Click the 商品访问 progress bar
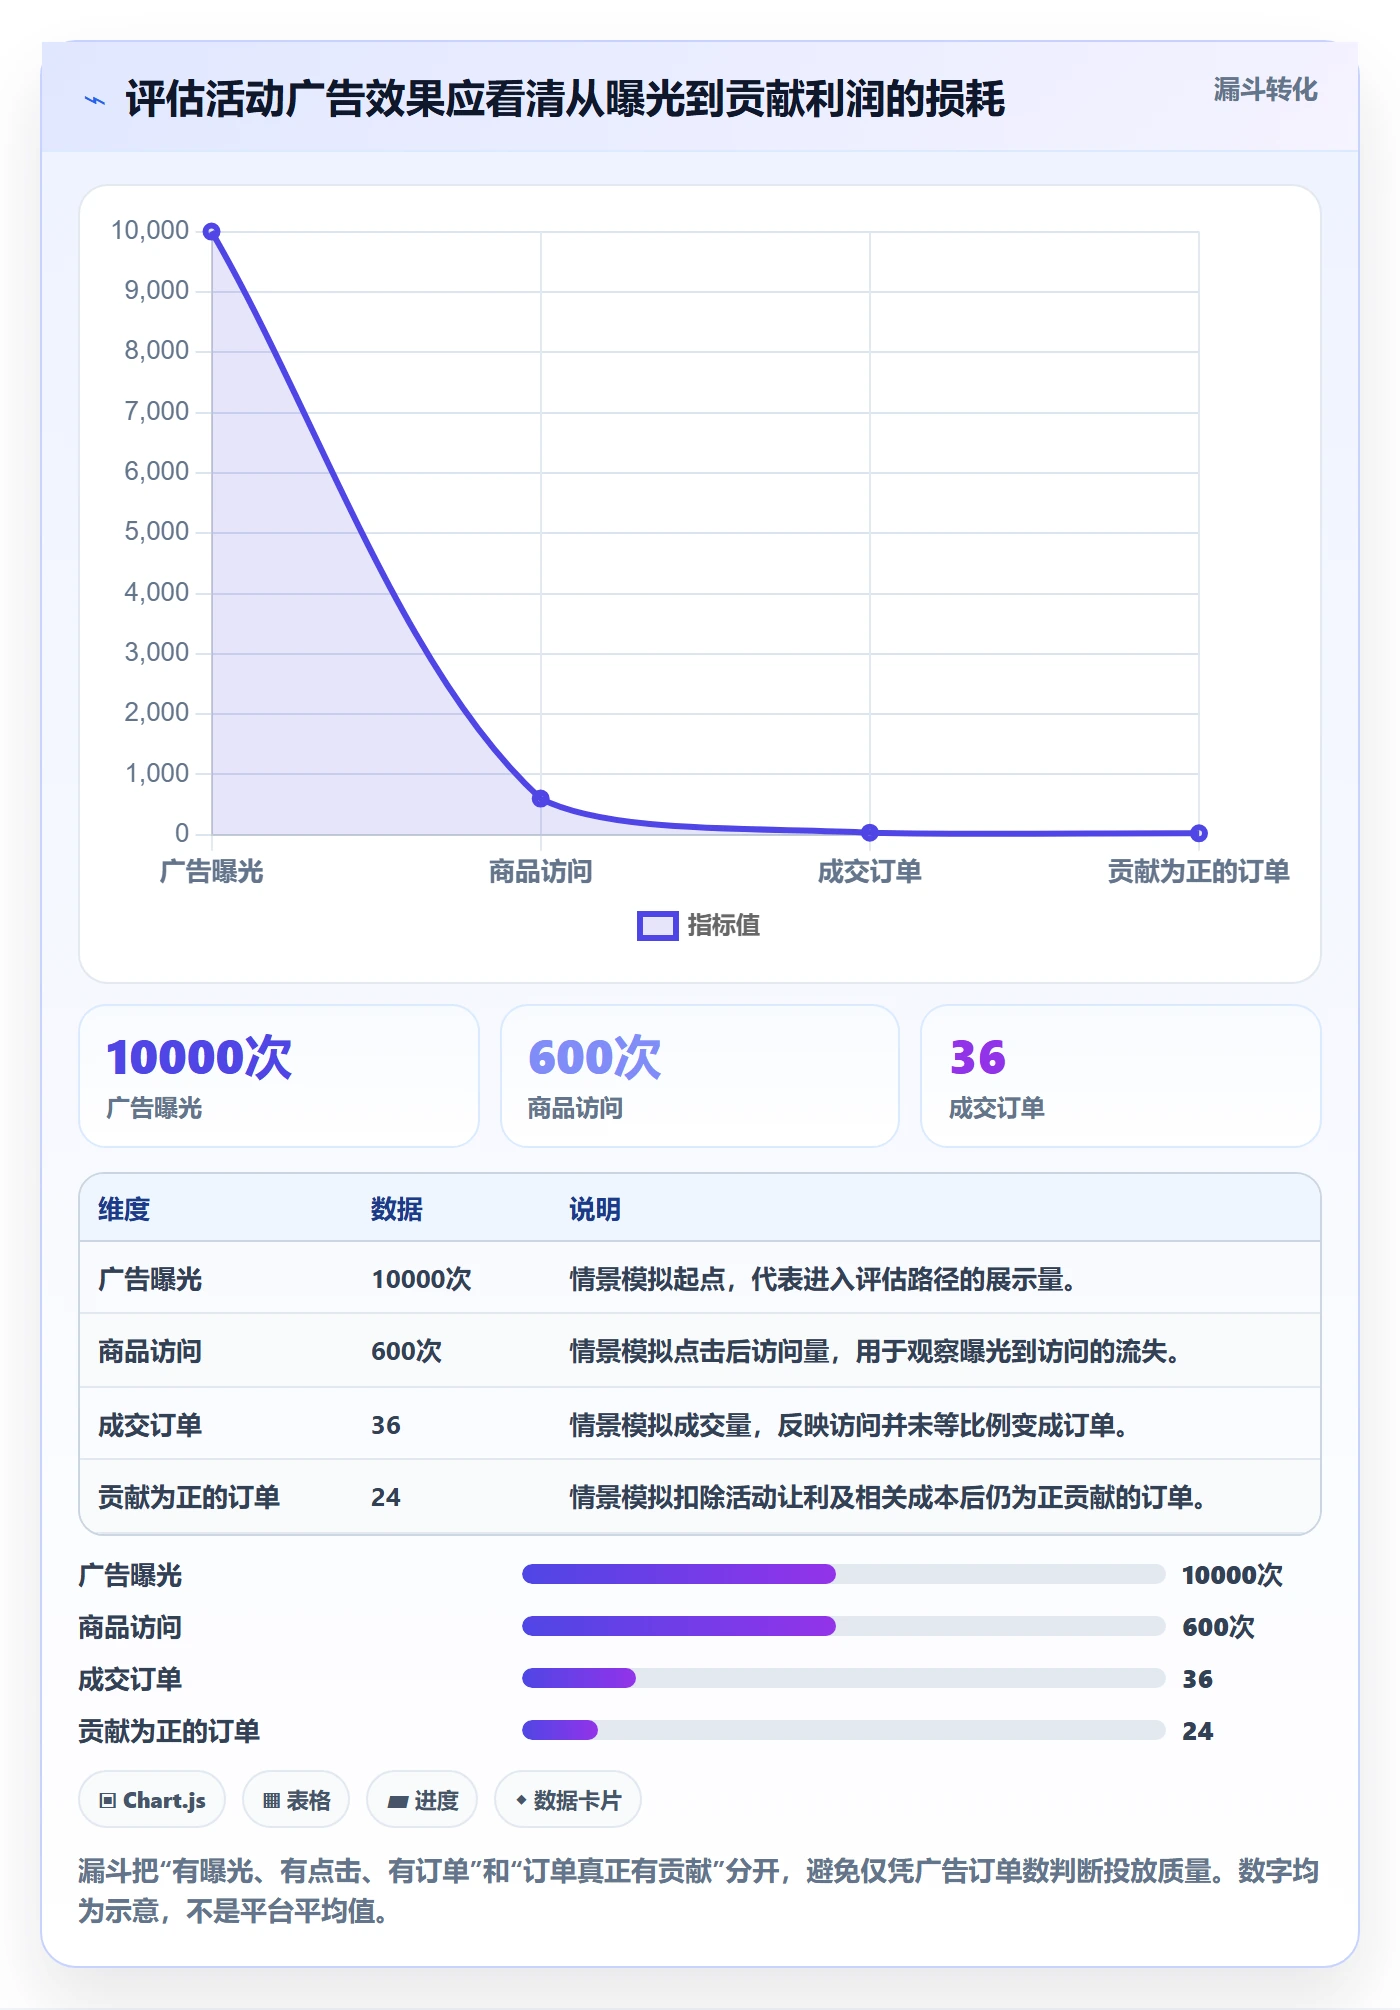Viewport: 1400px width, 2010px height. 843,1626
